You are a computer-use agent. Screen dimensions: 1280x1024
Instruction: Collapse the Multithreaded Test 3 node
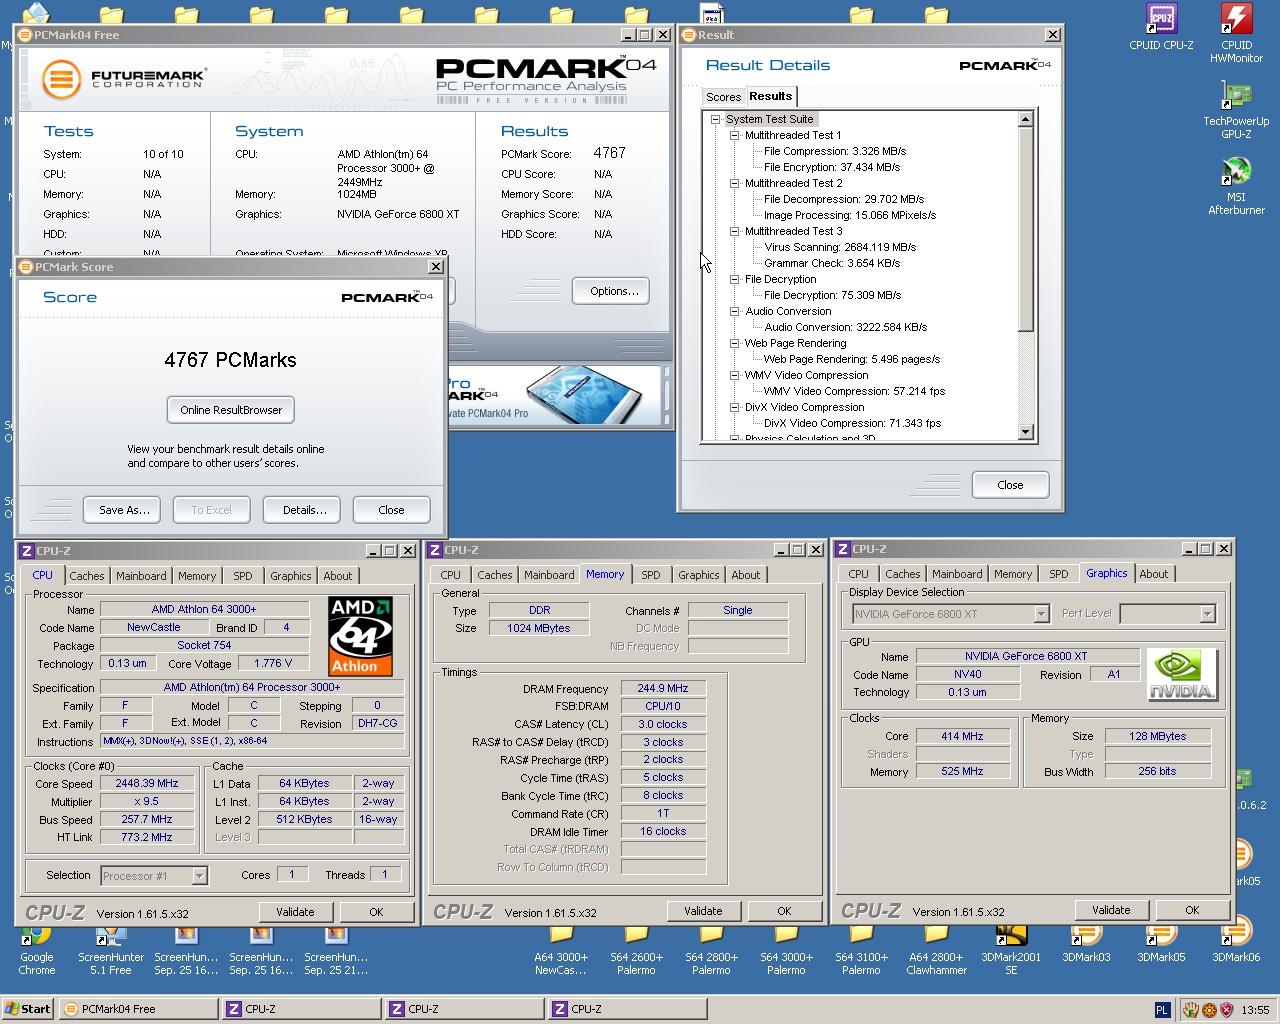coord(735,231)
